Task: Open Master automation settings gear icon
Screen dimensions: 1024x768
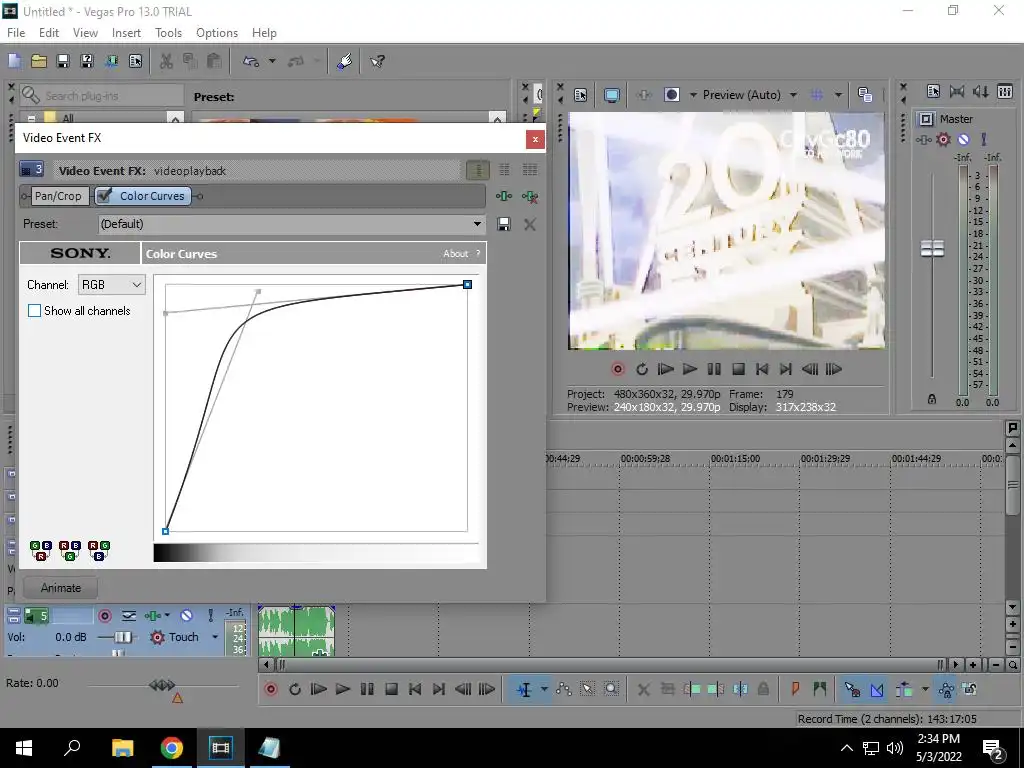Action: [x=943, y=139]
